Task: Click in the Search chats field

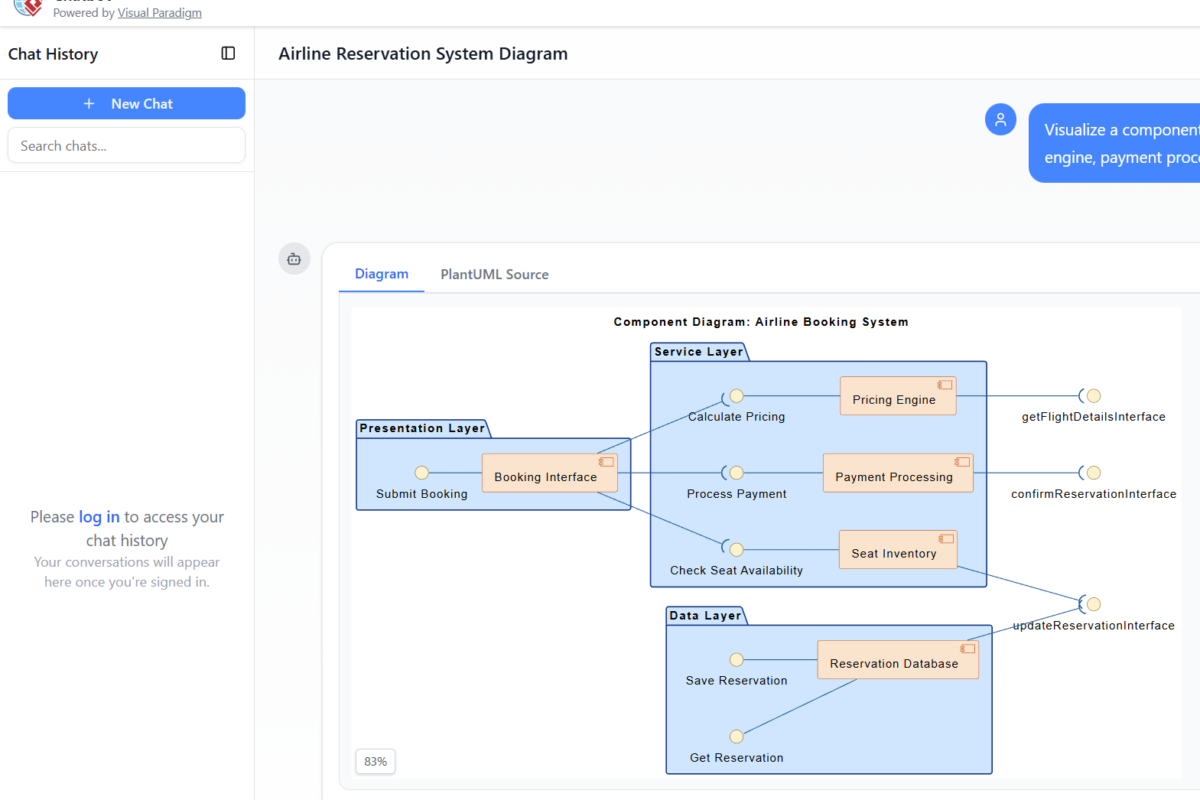Action: (126, 145)
